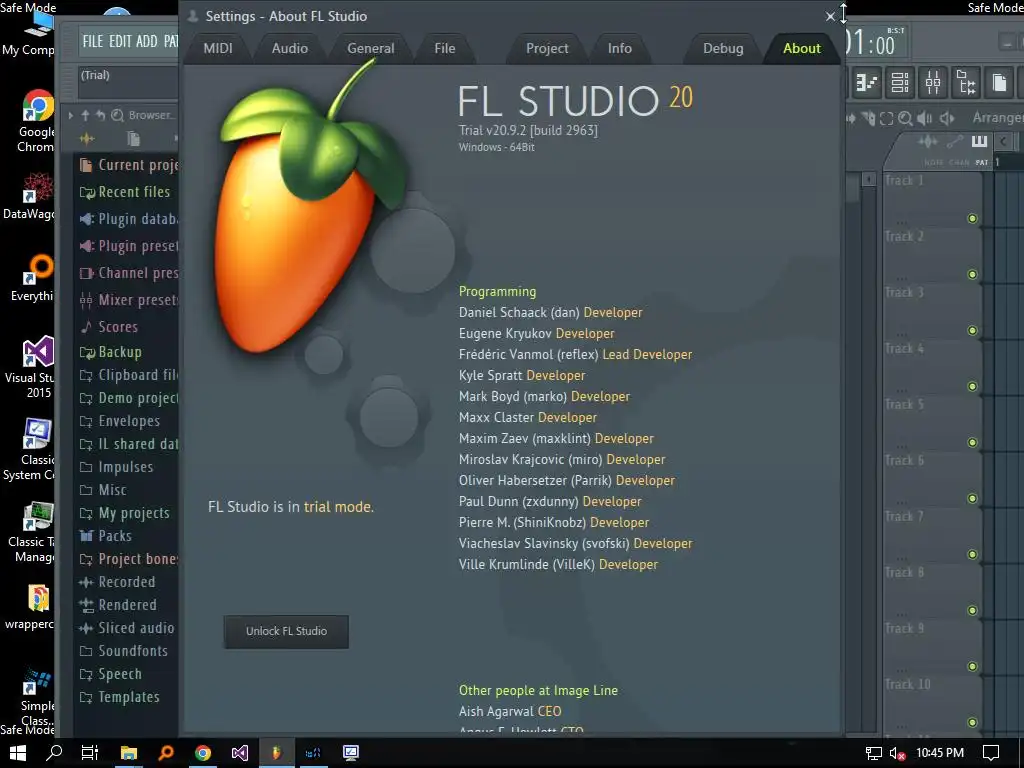Switch to the Audio settings tab
The width and height of the screenshot is (1024, 768).
pos(290,48)
